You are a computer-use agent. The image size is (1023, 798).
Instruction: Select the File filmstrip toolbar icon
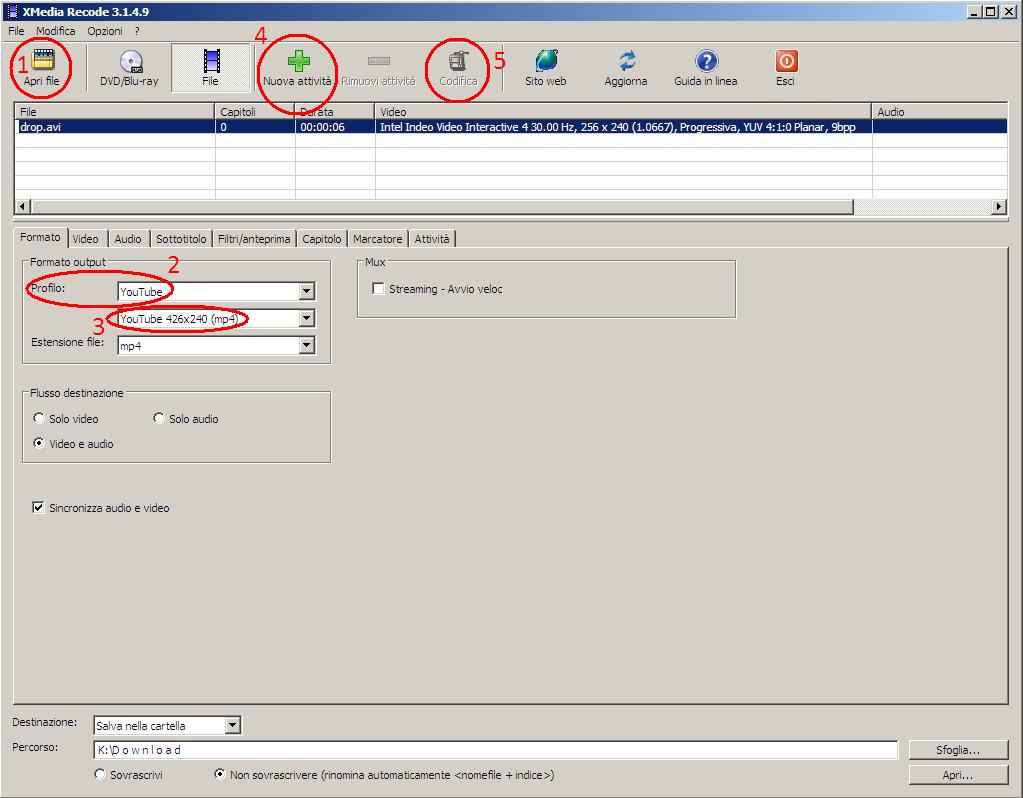(210, 63)
